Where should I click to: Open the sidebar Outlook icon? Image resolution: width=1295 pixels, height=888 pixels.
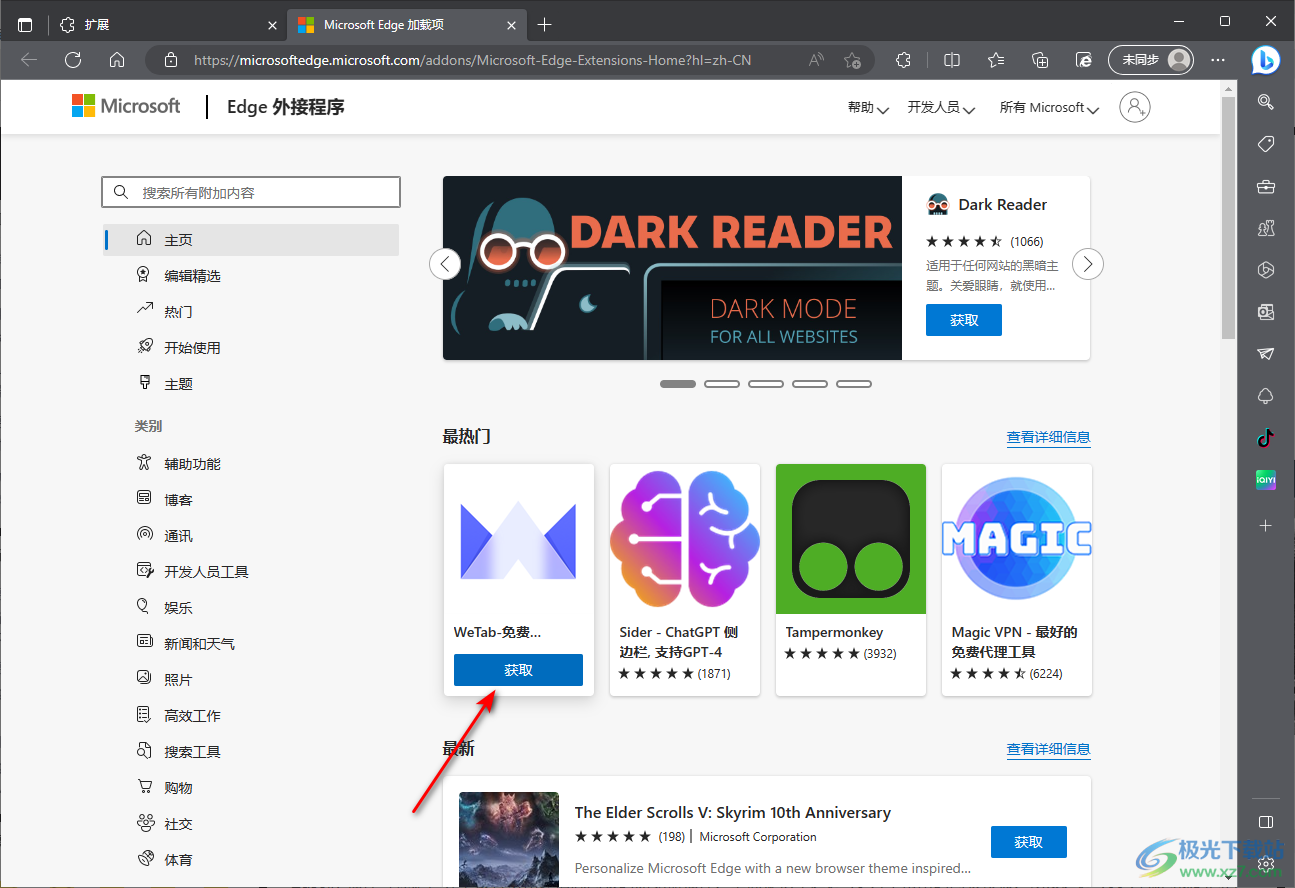pyautogui.click(x=1266, y=312)
